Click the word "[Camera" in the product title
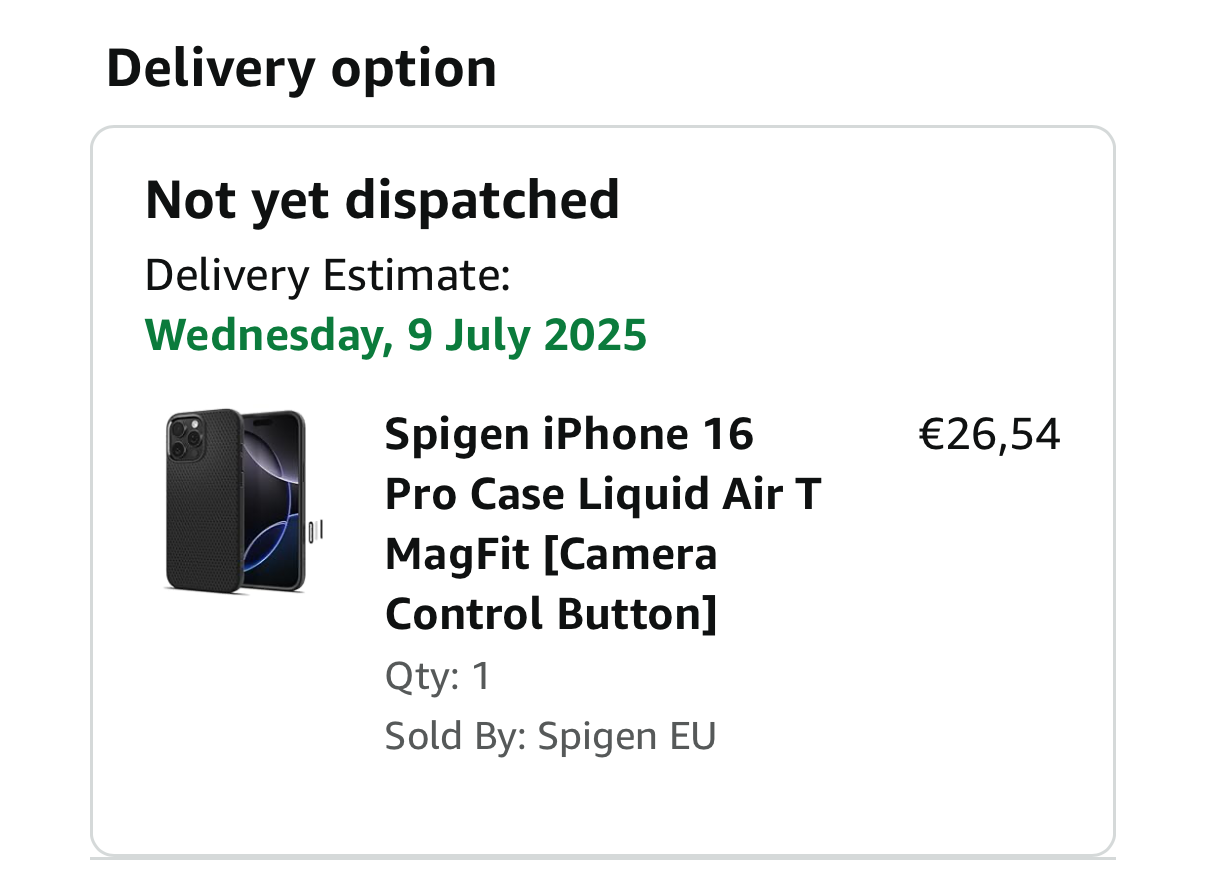This screenshot has height=884, width=1206. [630, 555]
